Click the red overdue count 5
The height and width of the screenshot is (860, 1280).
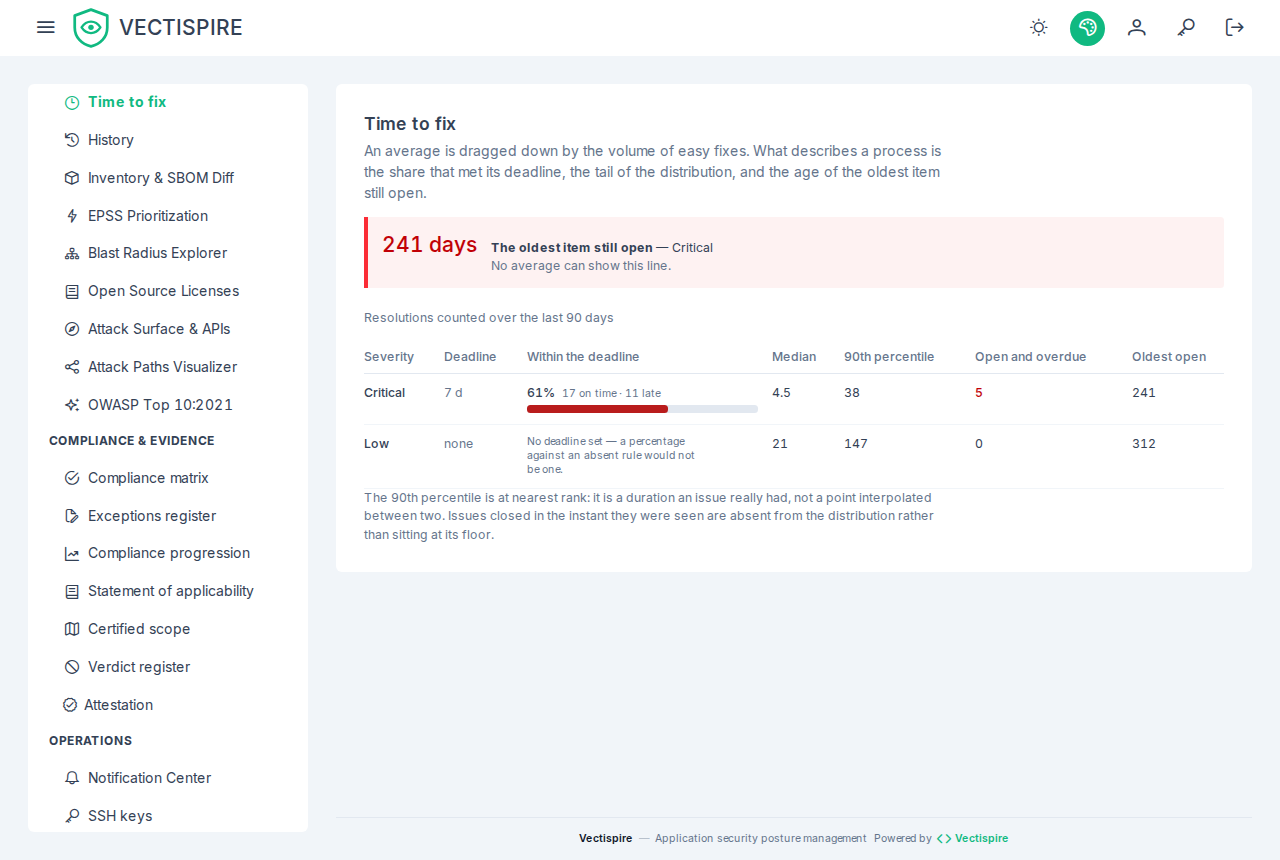click(979, 393)
